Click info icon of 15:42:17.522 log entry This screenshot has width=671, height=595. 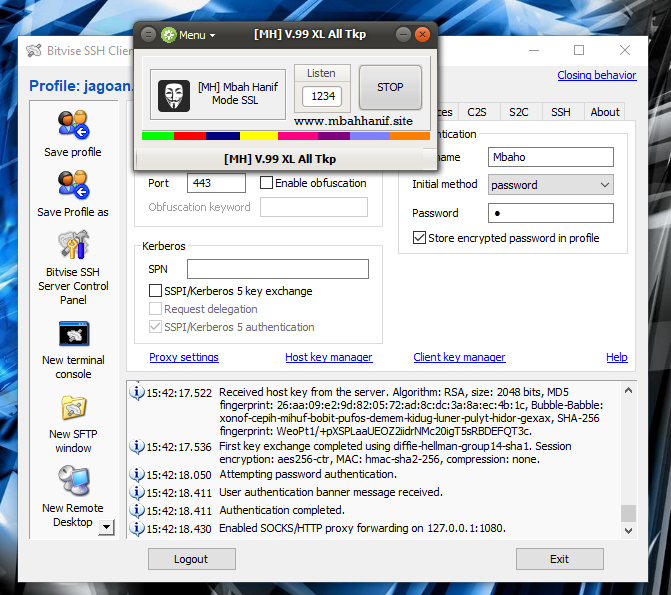[x=137, y=392]
